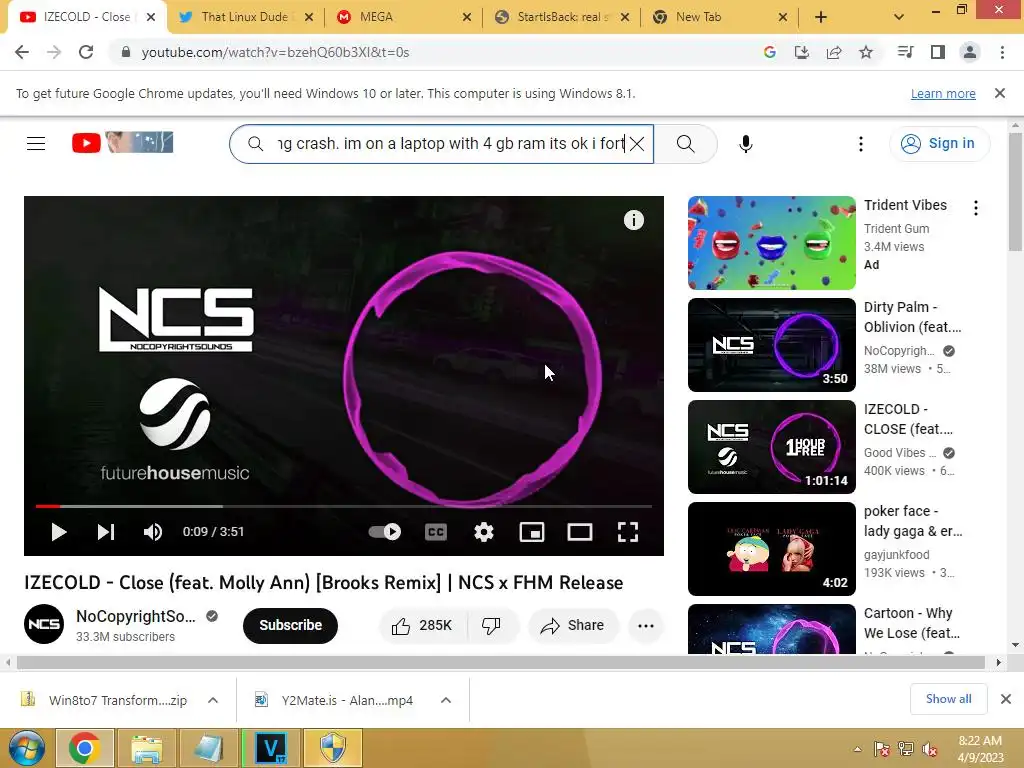Subscribe to NoCopyrightSounds channel
This screenshot has height=768, width=1024.
[290, 625]
